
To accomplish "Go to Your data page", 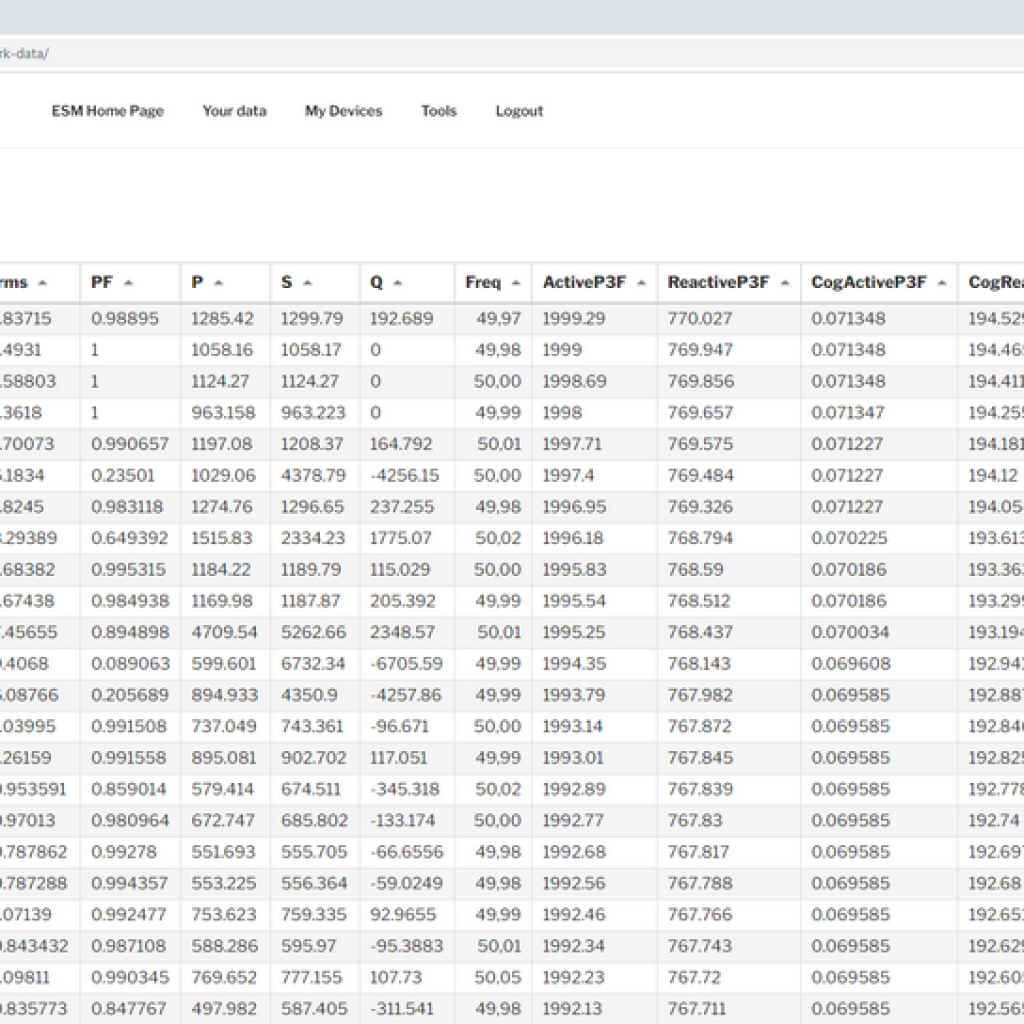I will coord(234,111).
